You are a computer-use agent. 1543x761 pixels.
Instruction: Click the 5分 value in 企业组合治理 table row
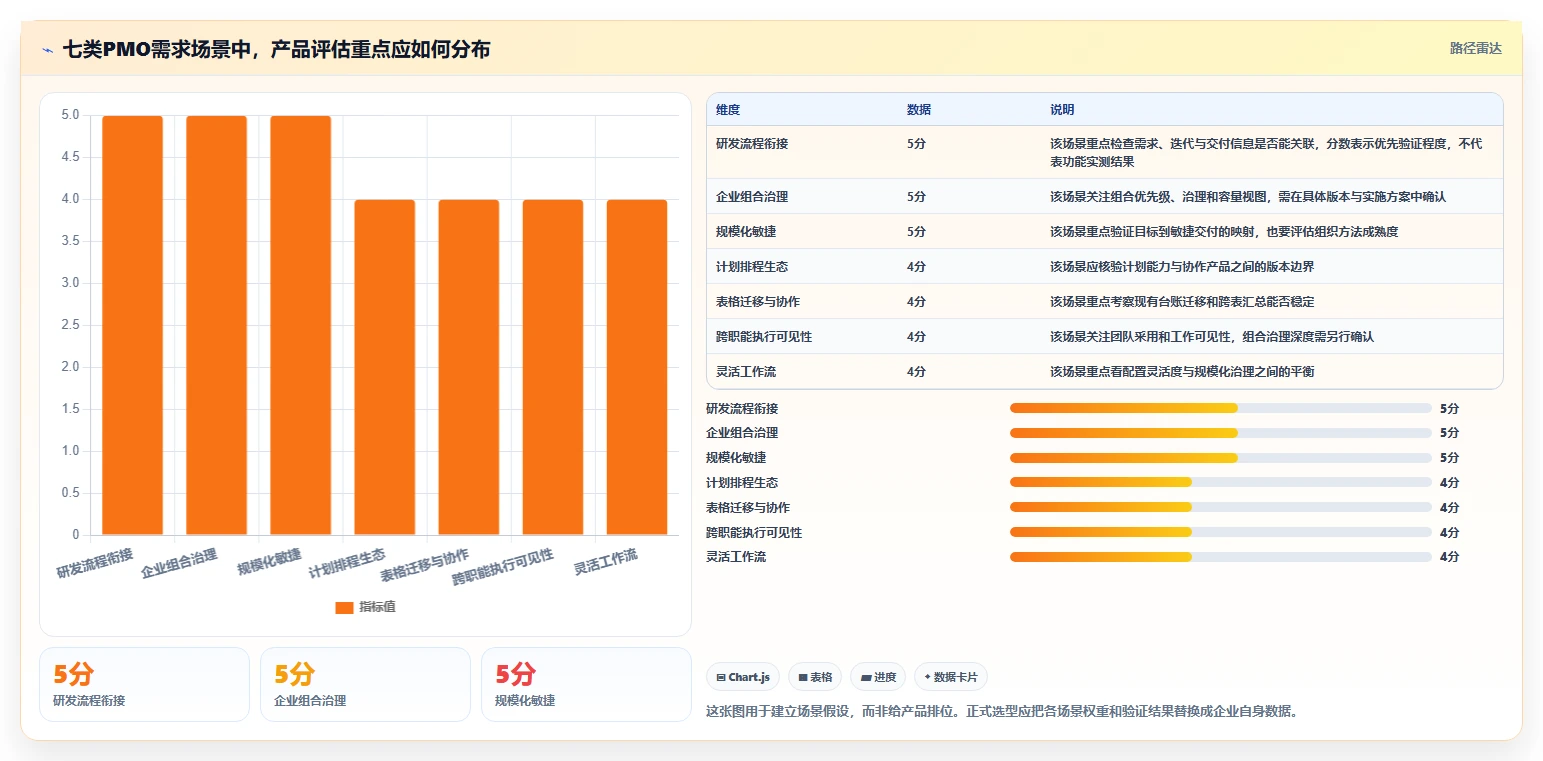916,197
